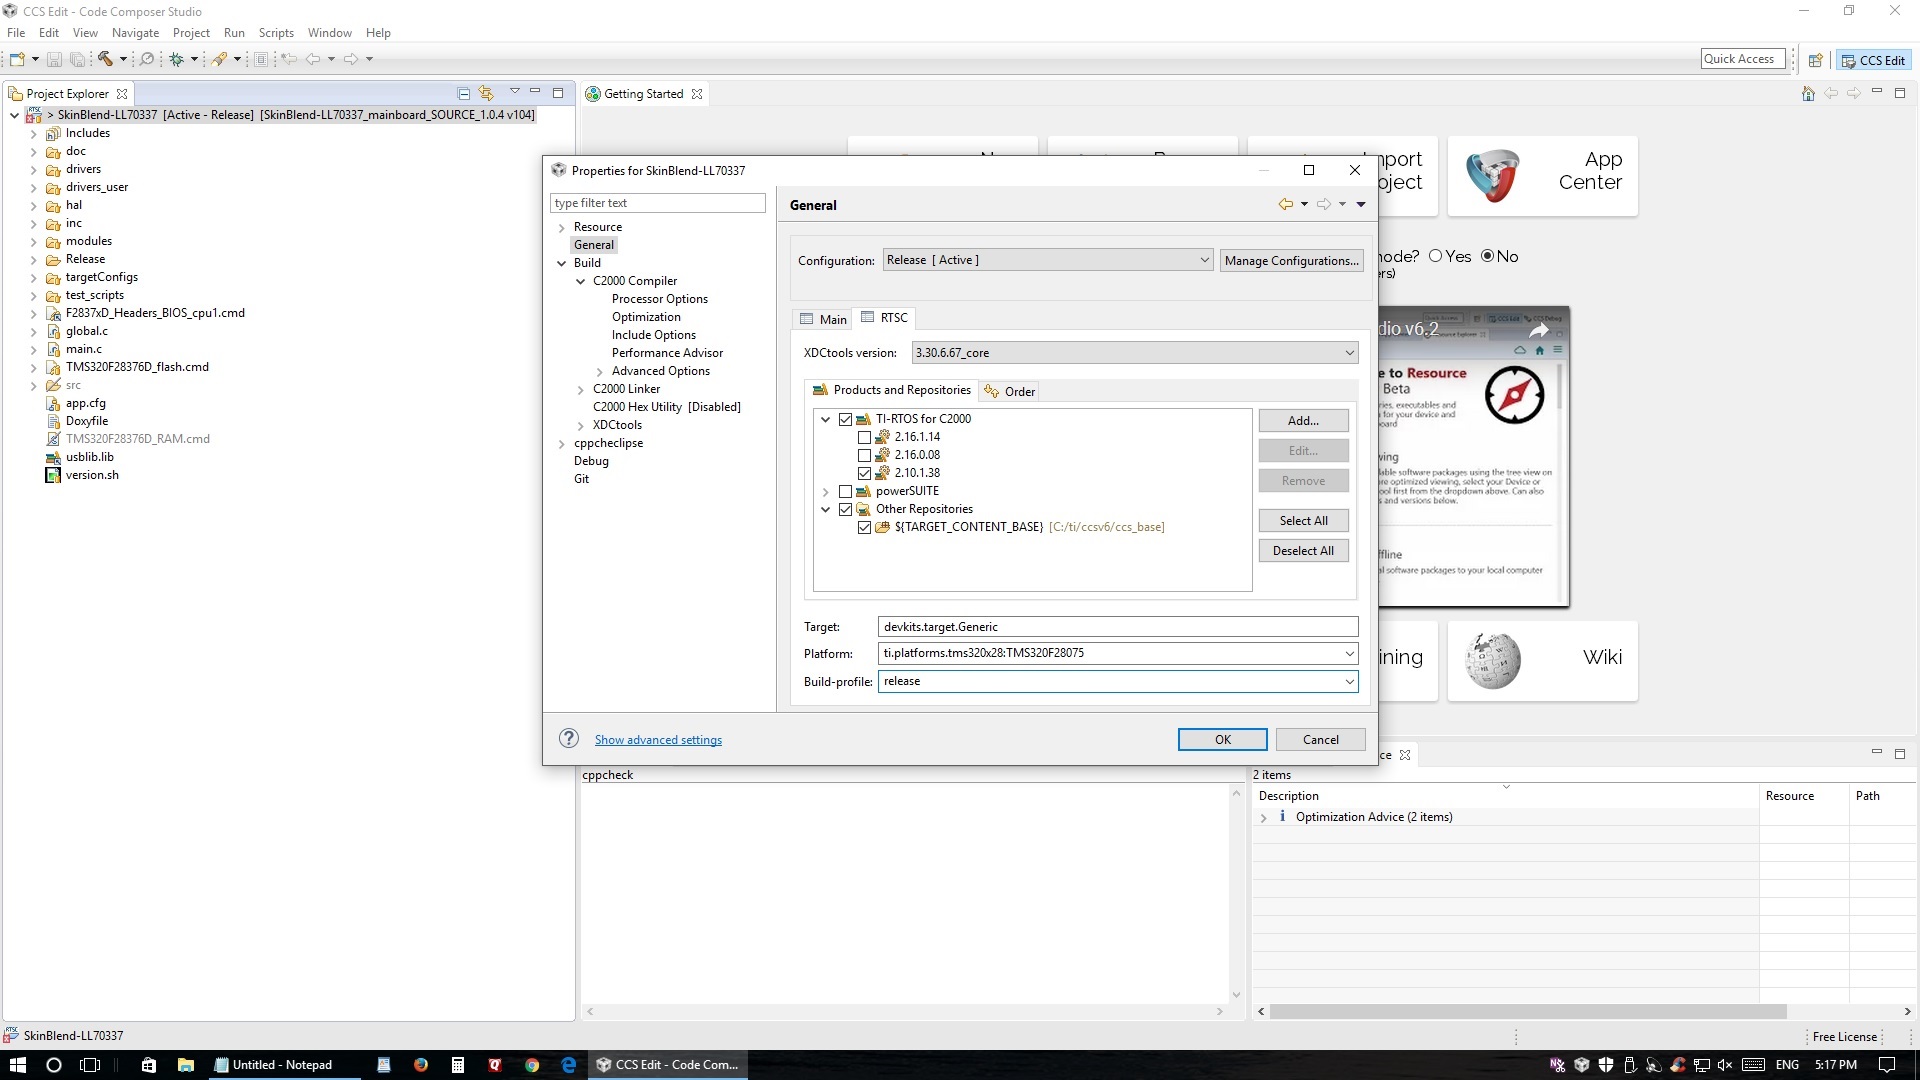
Task: Click the Getting Started home icon
Action: click(x=1808, y=93)
